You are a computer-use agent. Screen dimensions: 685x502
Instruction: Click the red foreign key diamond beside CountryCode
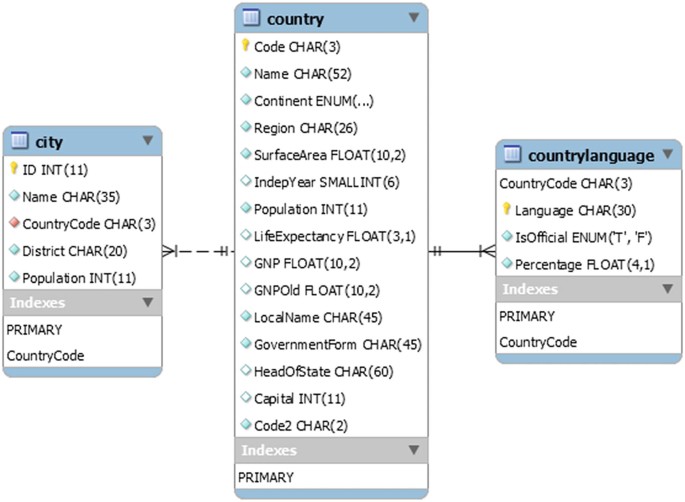(15, 223)
